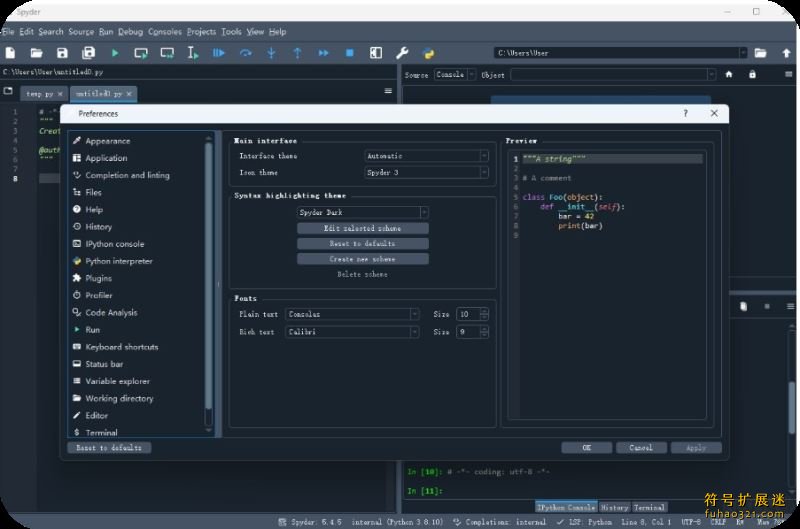Click Cancel in Preferences dialog
Viewport: 800px width, 529px height.
tap(641, 448)
